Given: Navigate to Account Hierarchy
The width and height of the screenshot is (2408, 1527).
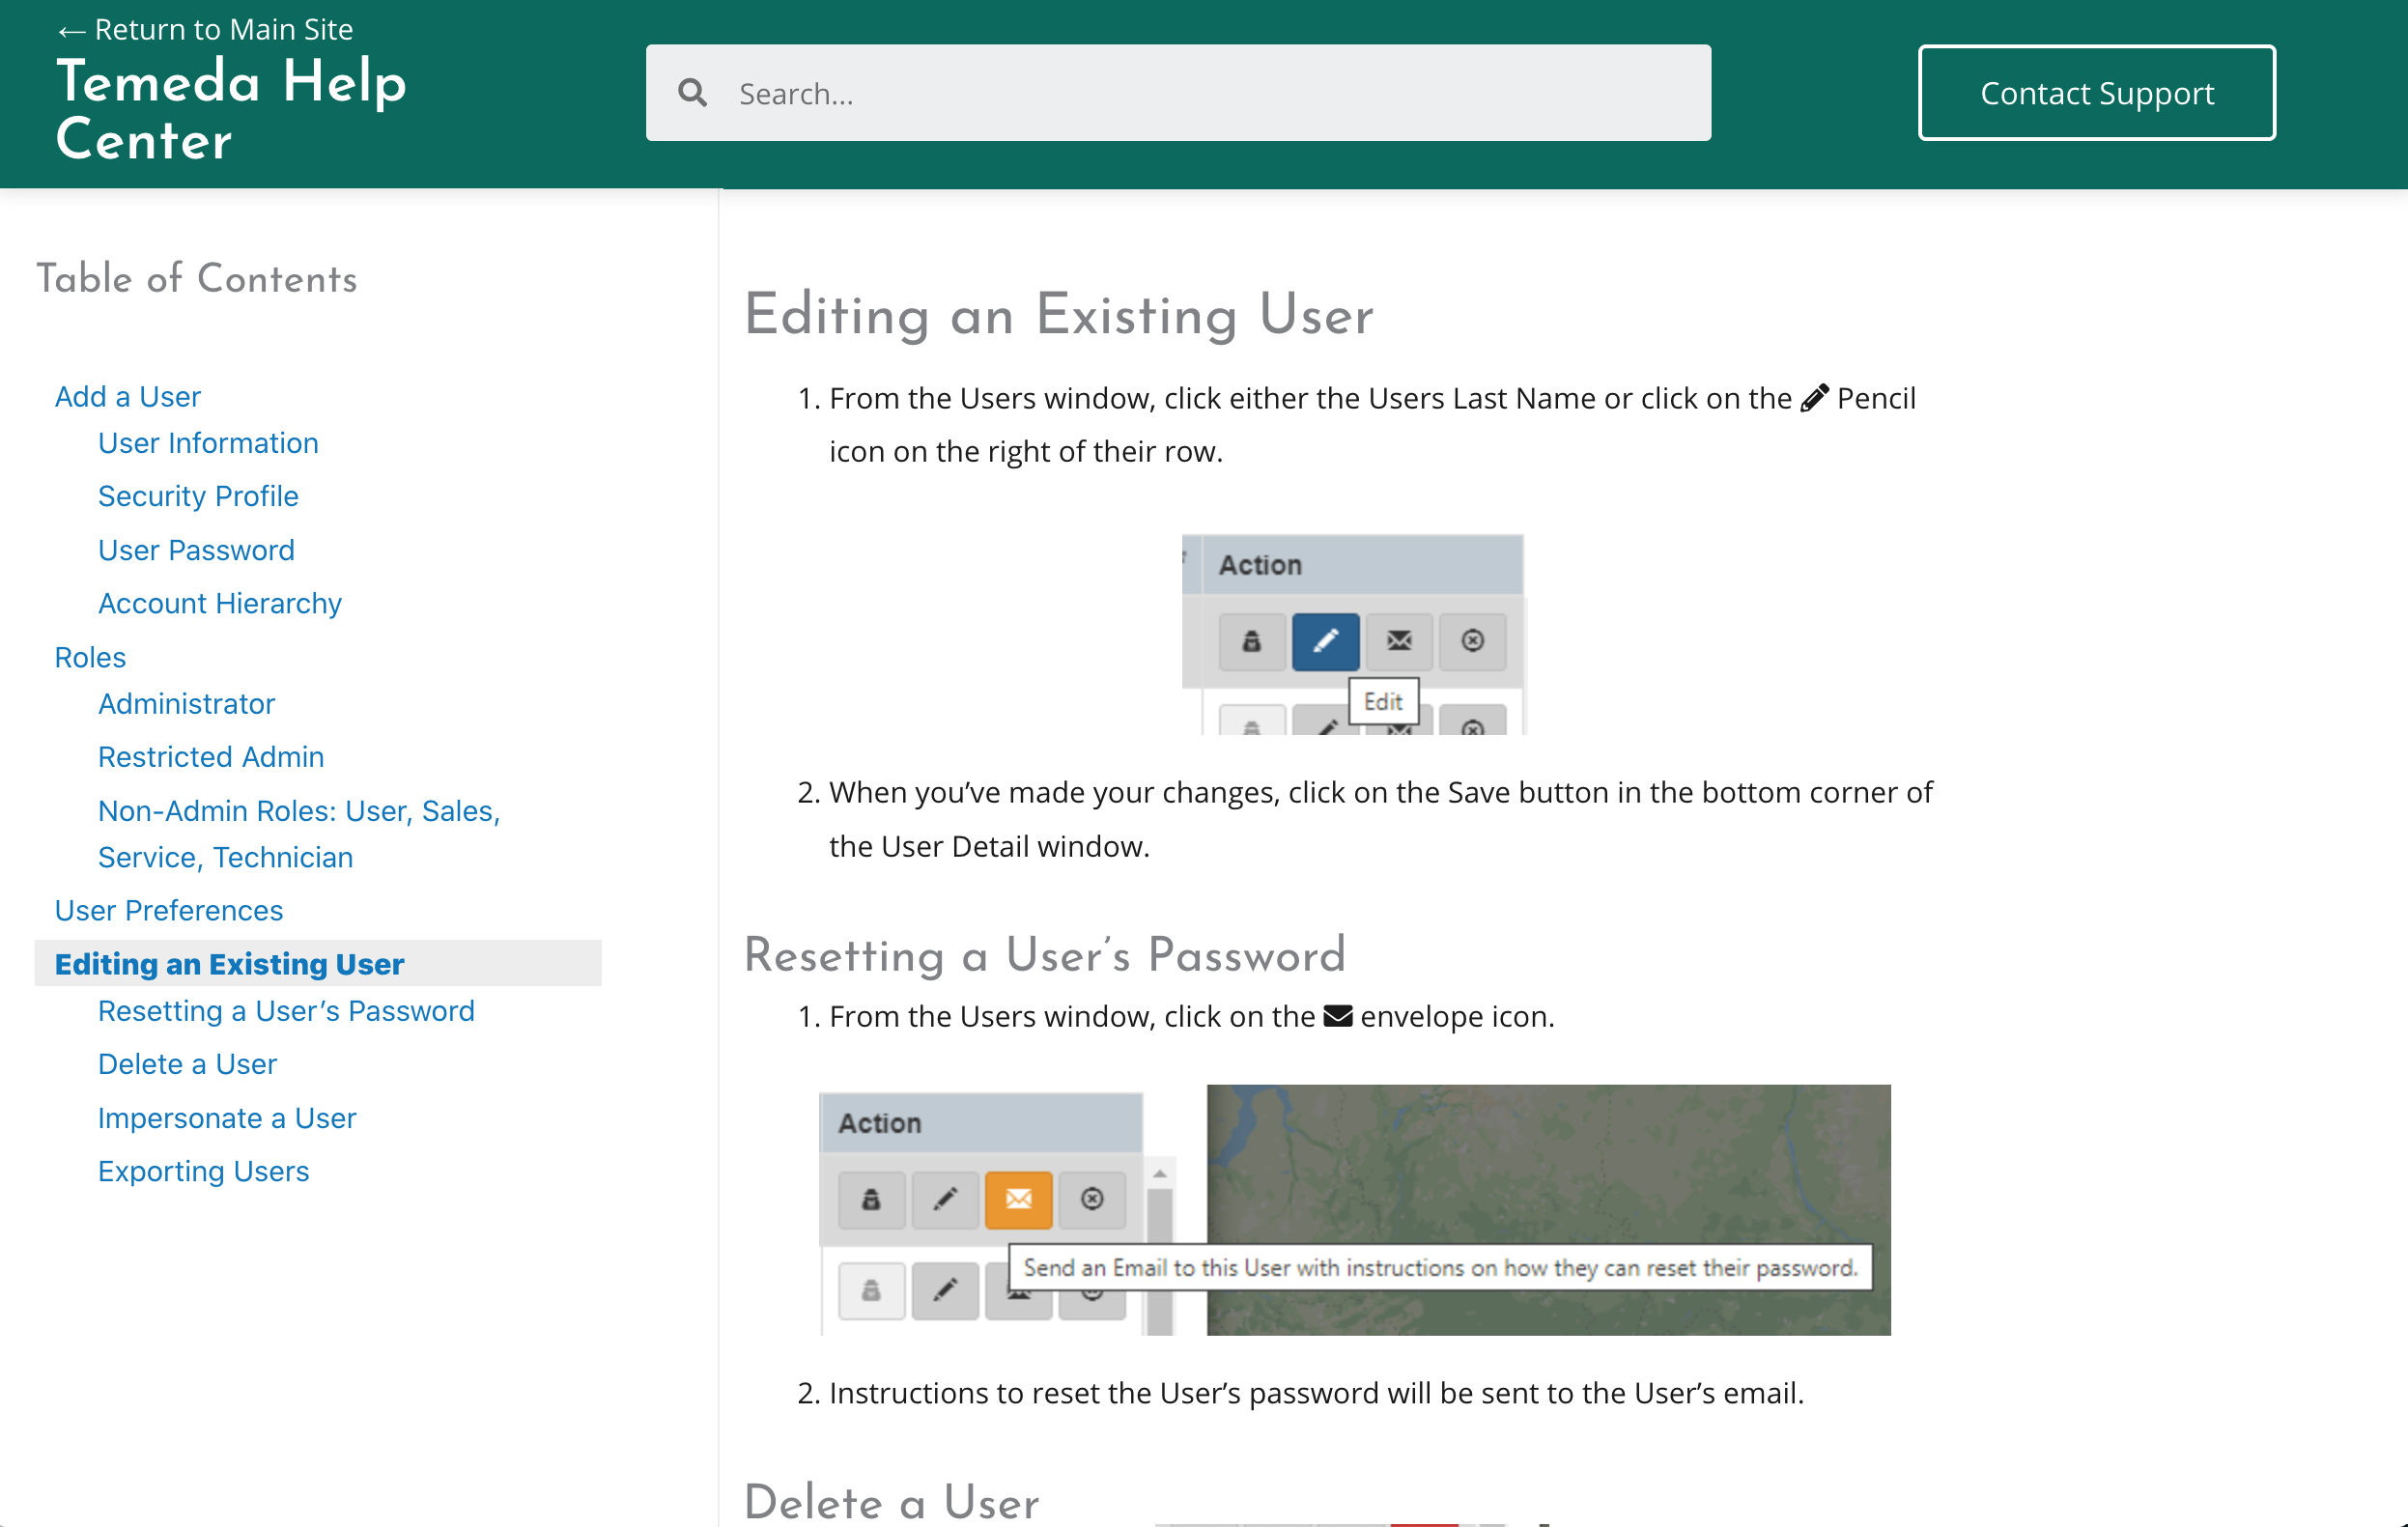Looking at the screenshot, I should coord(219,602).
